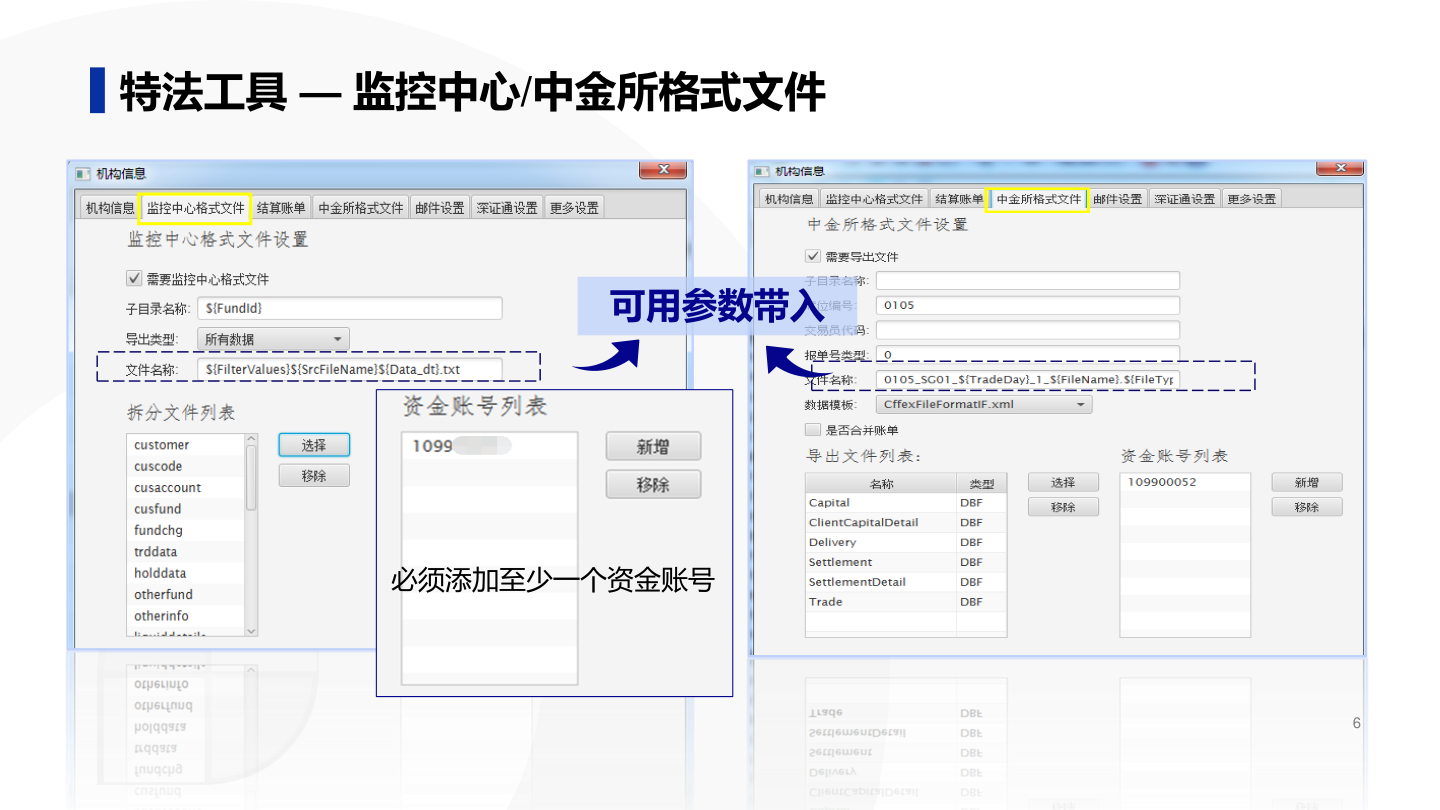Open the 导出类型 dropdown showing 所有数据
Image resolution: width=1440 pixels, height=810 pixels.
tap(273, 339)
